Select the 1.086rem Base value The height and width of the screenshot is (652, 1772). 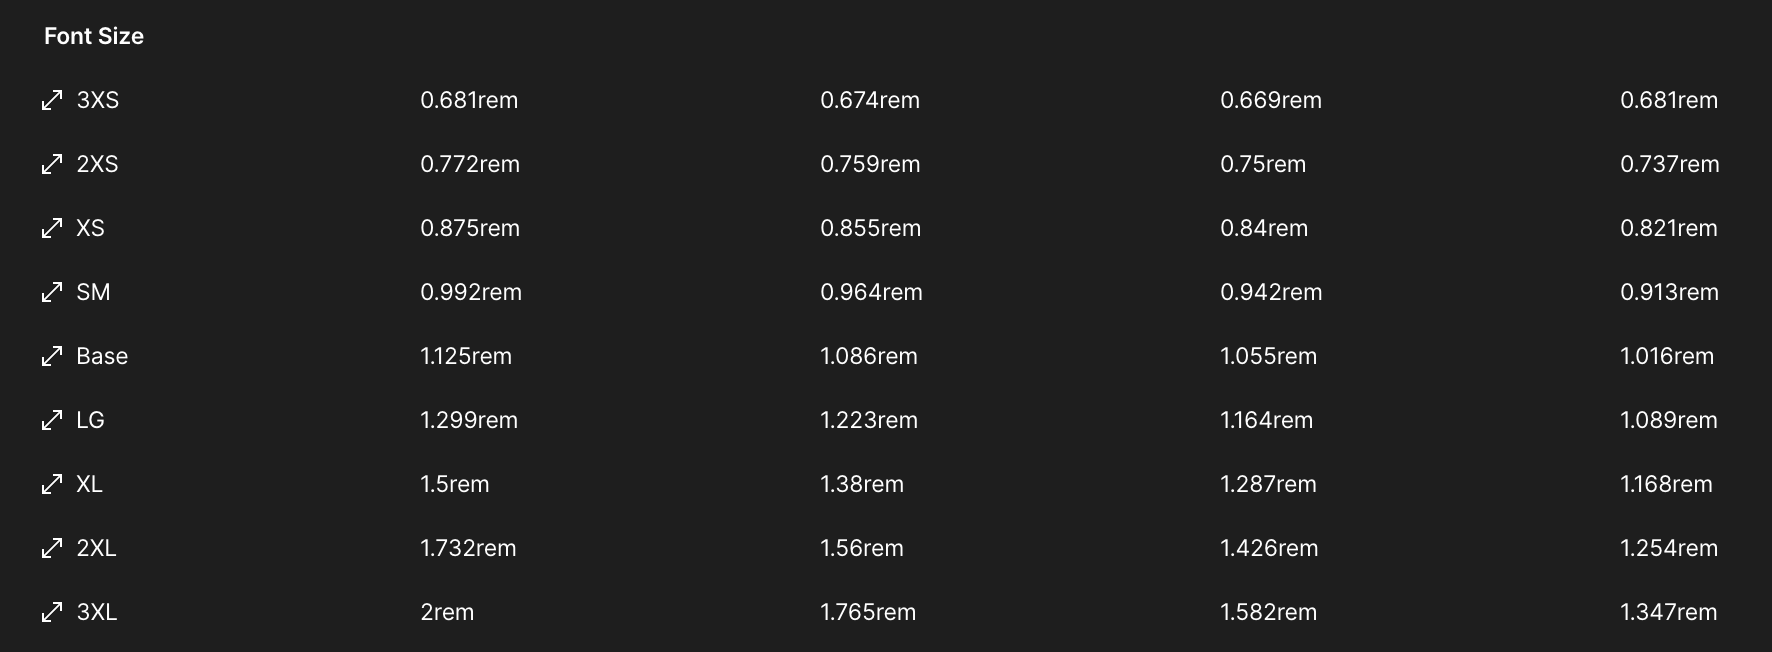[x=869, y=356]
